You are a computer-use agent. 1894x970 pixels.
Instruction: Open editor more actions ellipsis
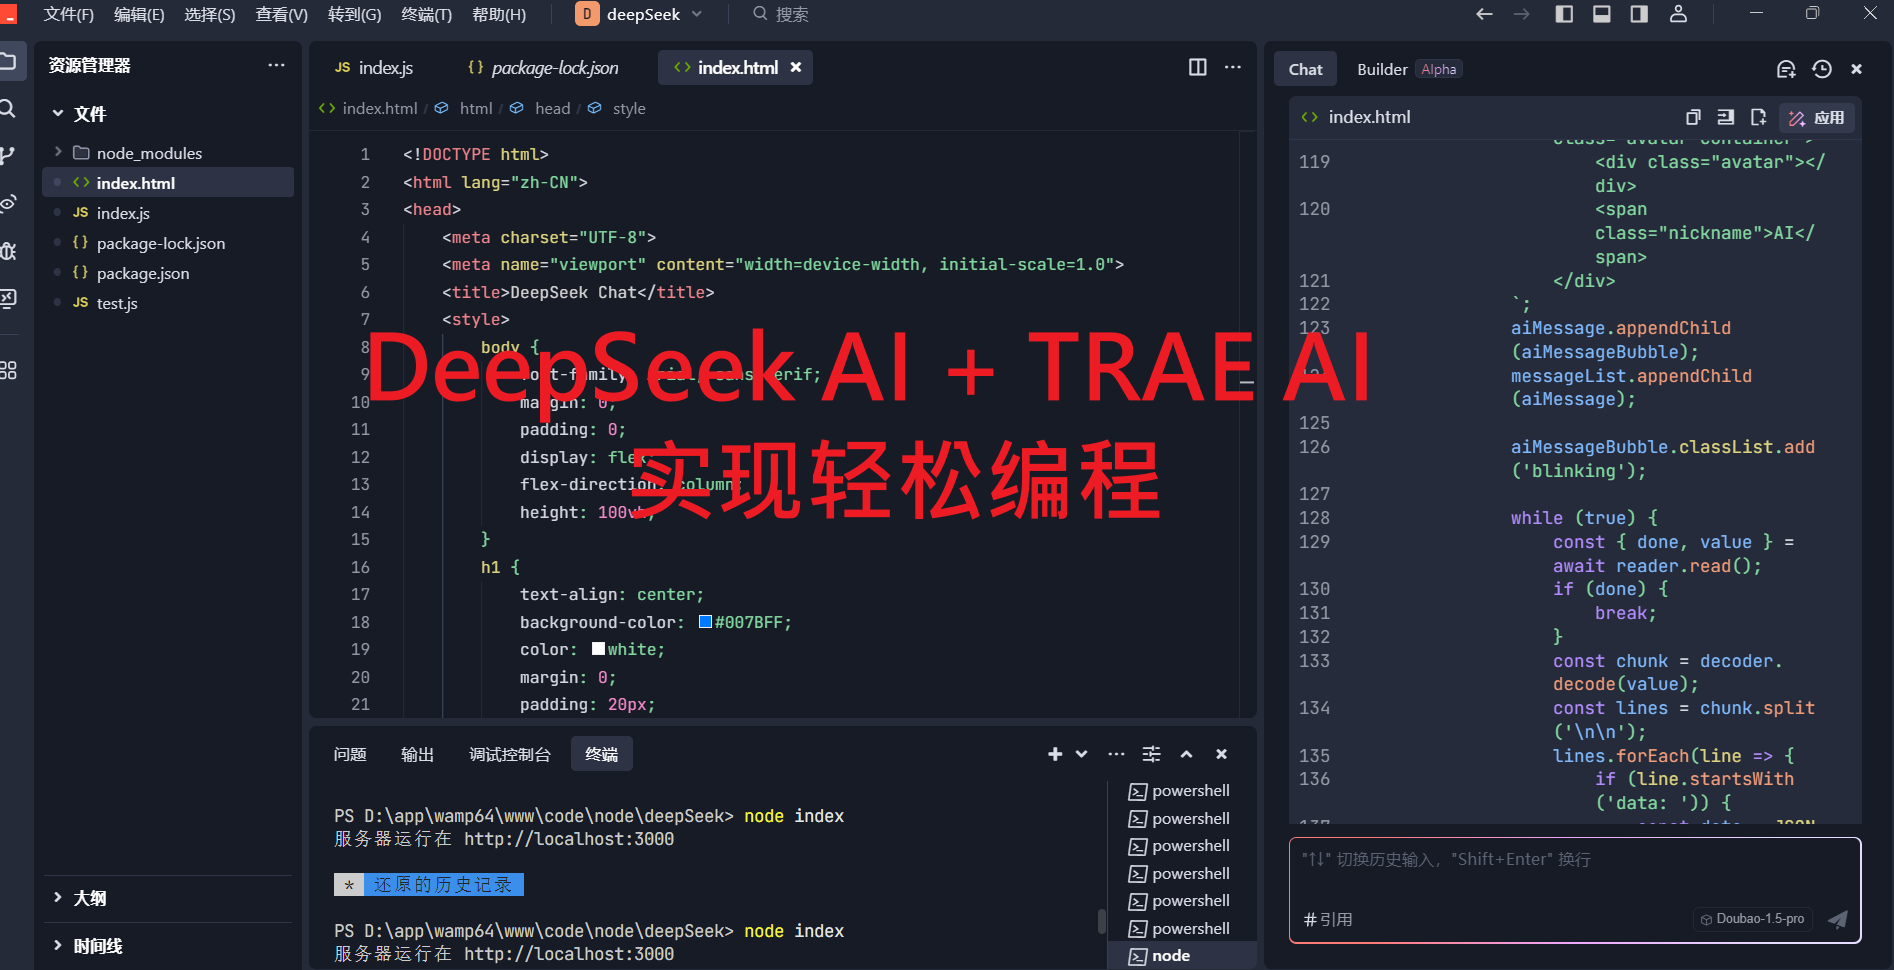click(1233, 67)
